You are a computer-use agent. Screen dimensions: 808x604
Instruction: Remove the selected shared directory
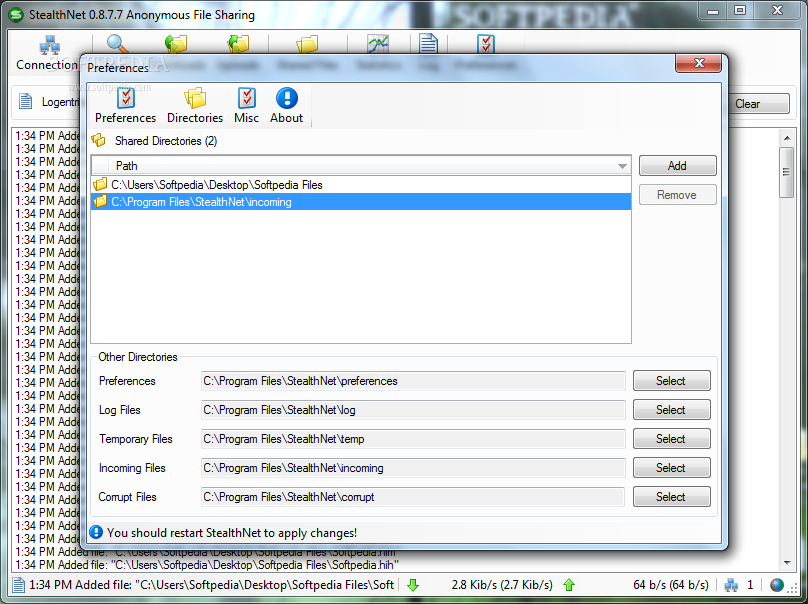click(x=678, y=195)
